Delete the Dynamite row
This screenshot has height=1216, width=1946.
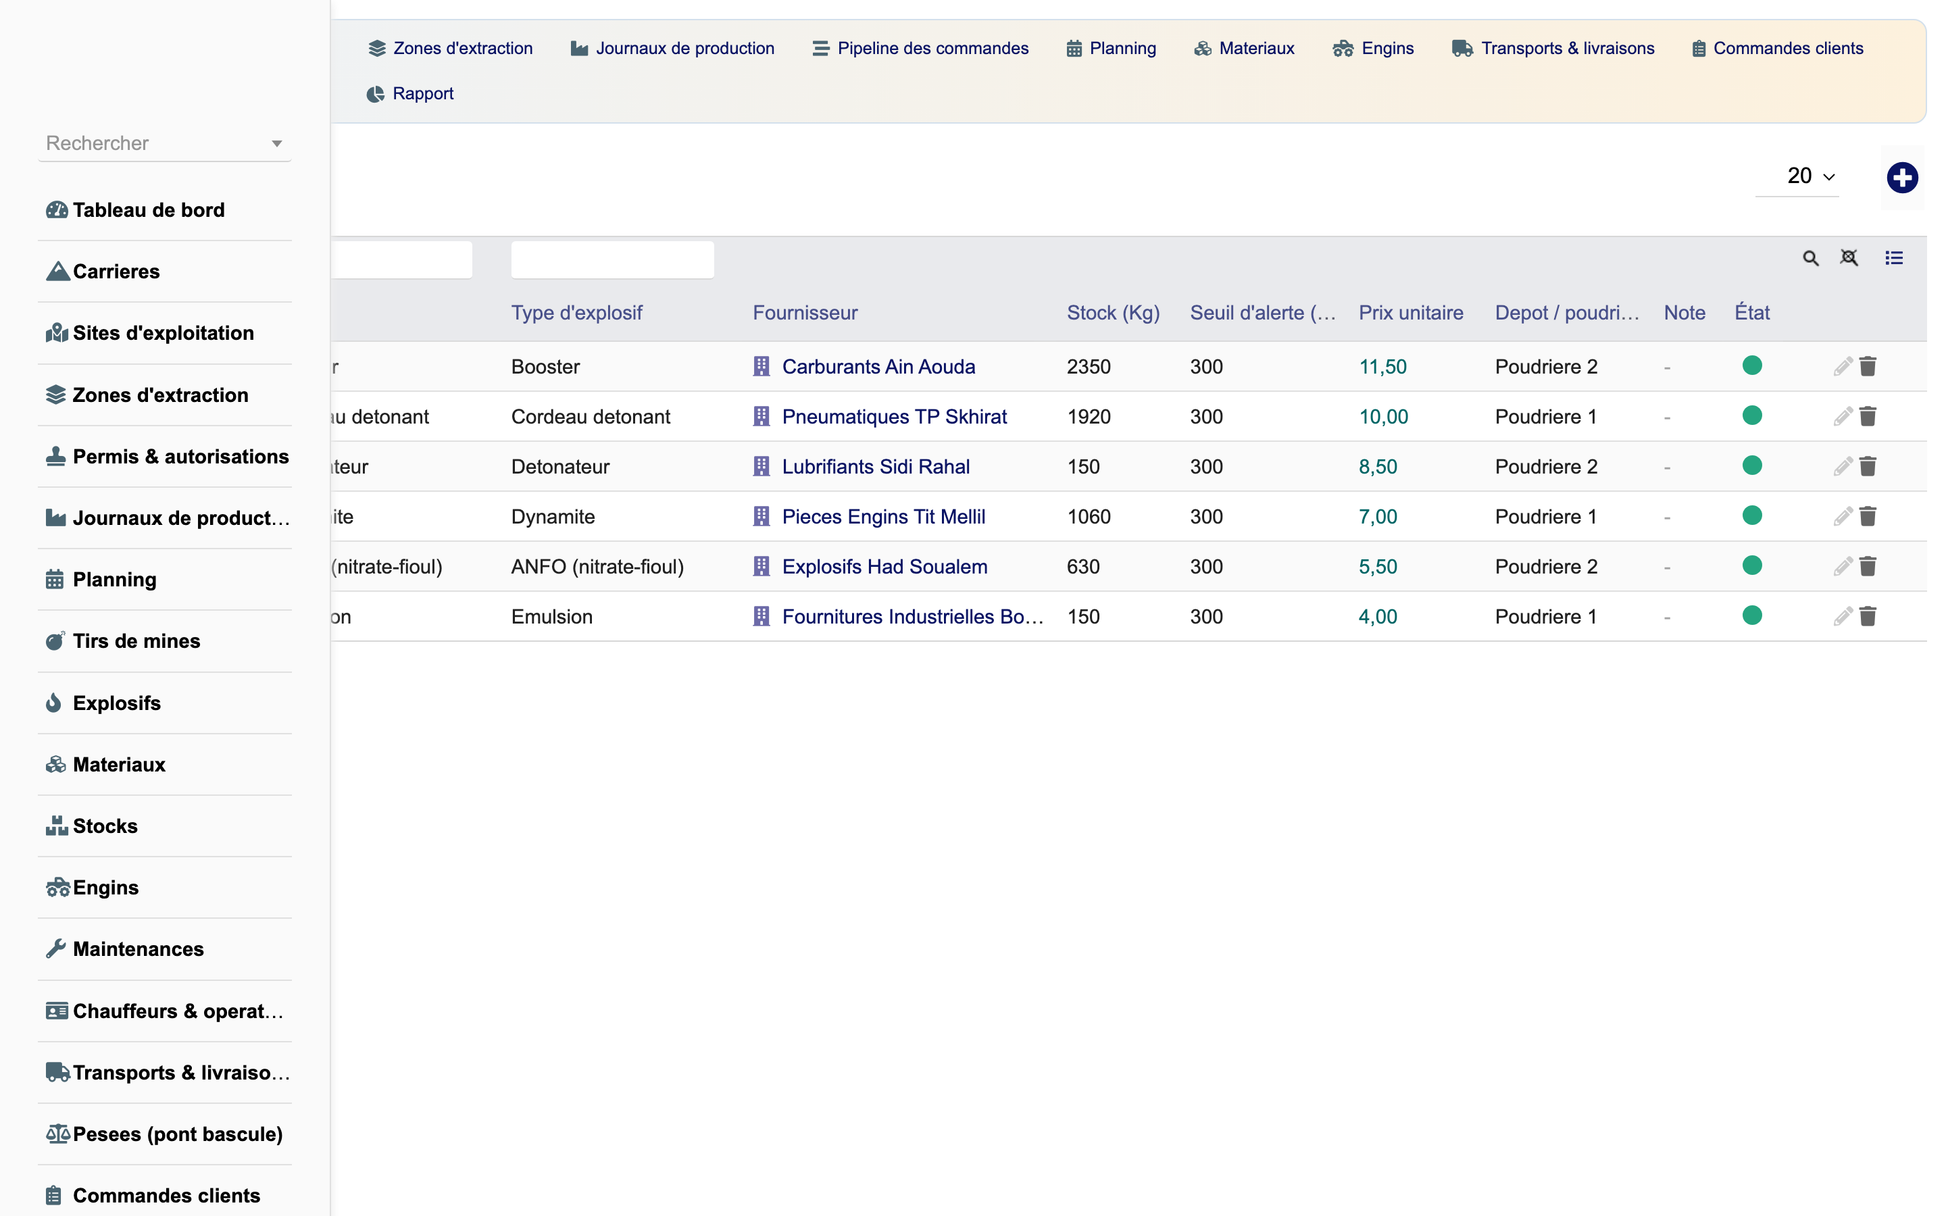coord(1868,517)
